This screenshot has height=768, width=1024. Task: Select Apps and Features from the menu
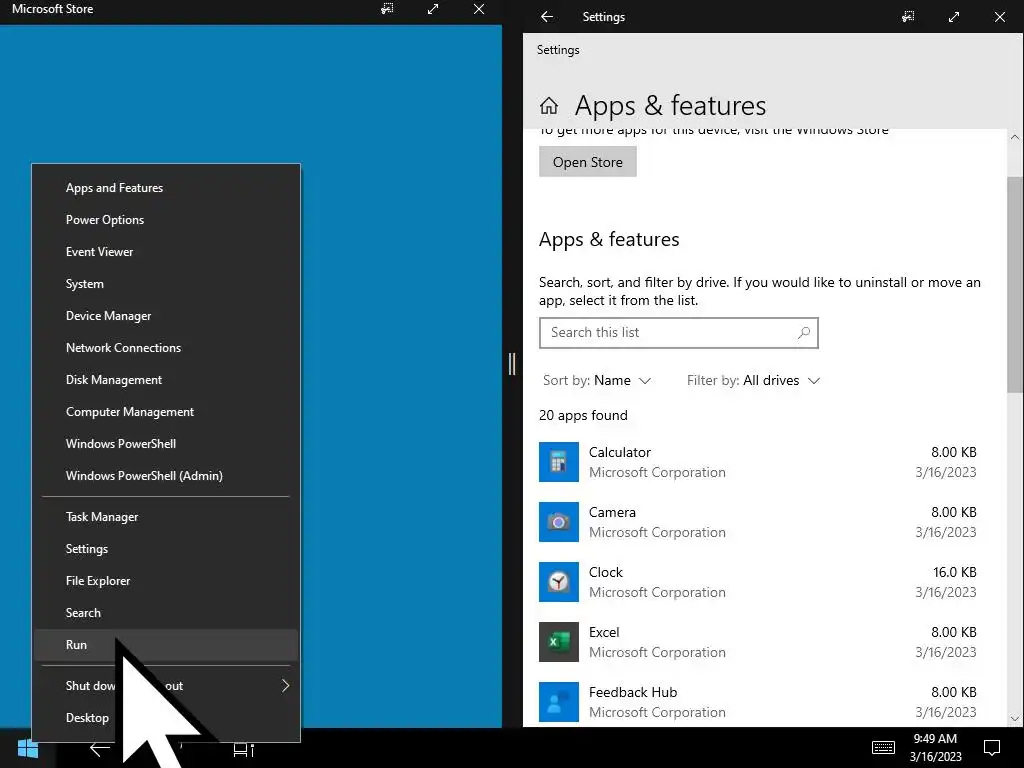coord(167,188)
